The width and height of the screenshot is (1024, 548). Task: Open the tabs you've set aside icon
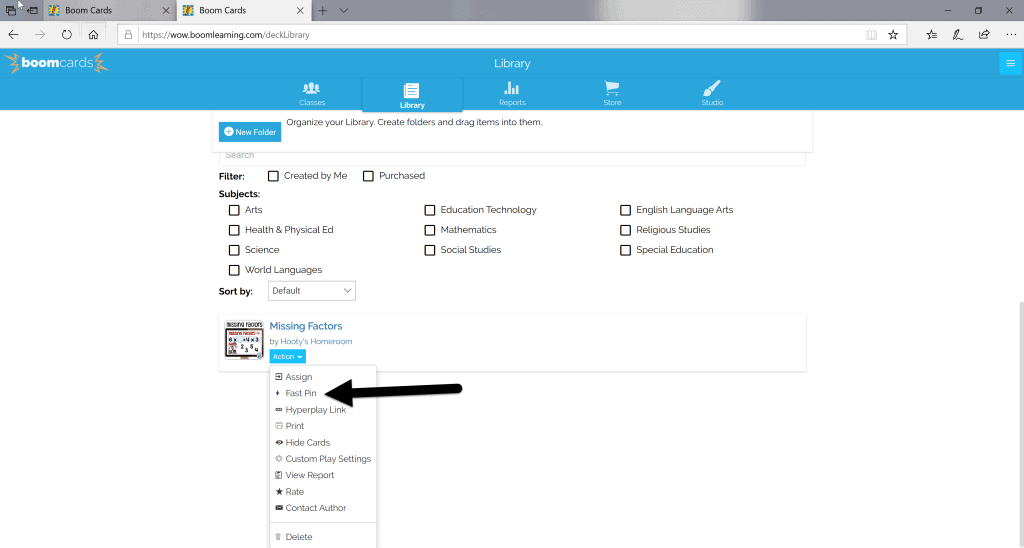click(11, 10)
